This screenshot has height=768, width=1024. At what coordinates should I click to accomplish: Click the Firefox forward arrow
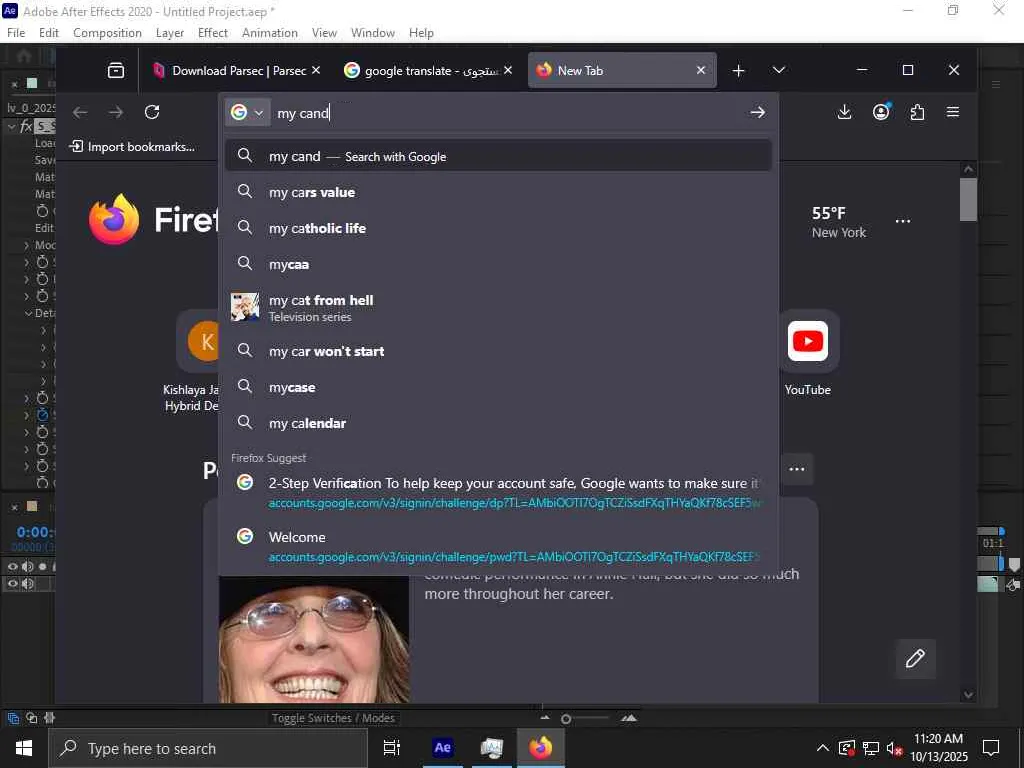[x=116, y=112]
